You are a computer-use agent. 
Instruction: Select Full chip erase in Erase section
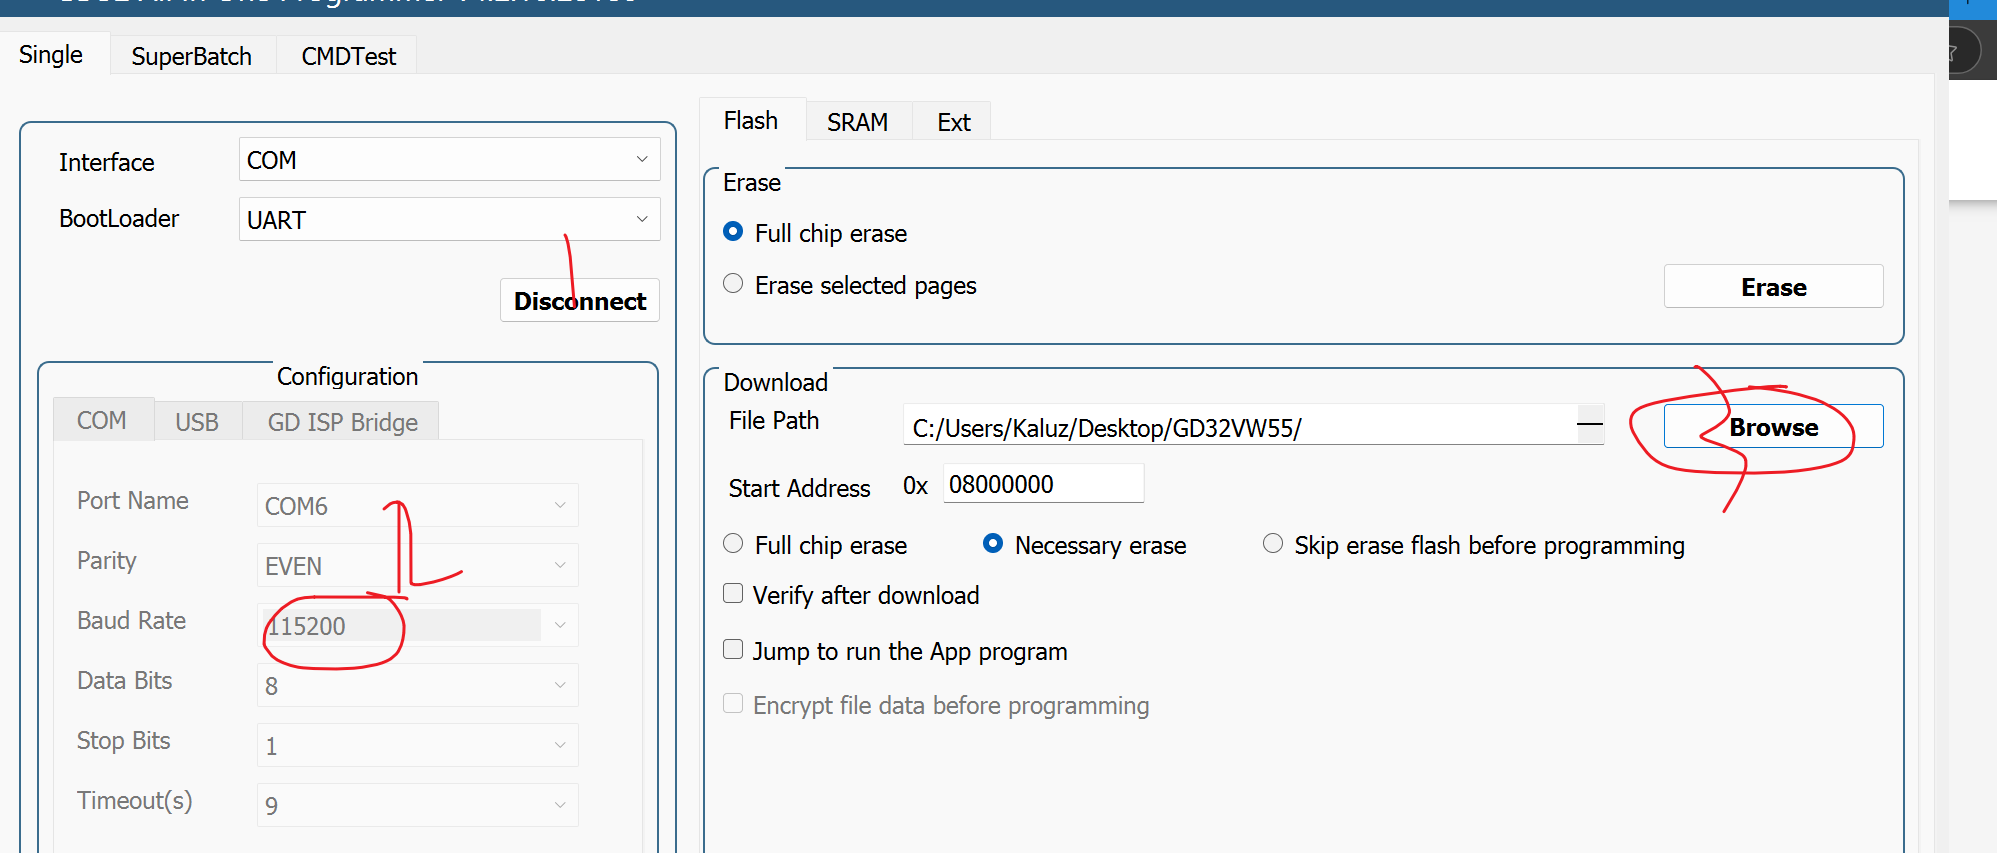(733, 232)
